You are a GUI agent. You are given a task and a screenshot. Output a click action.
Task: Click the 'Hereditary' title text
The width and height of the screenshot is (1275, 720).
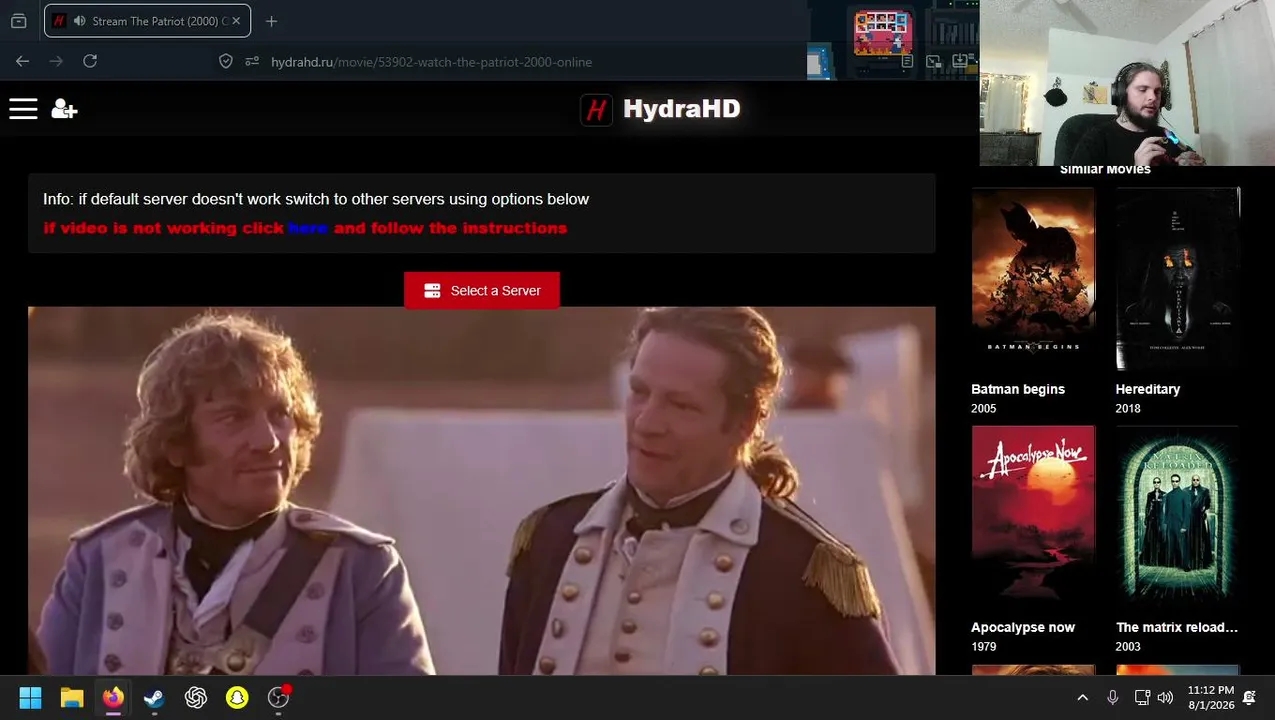1148,389
